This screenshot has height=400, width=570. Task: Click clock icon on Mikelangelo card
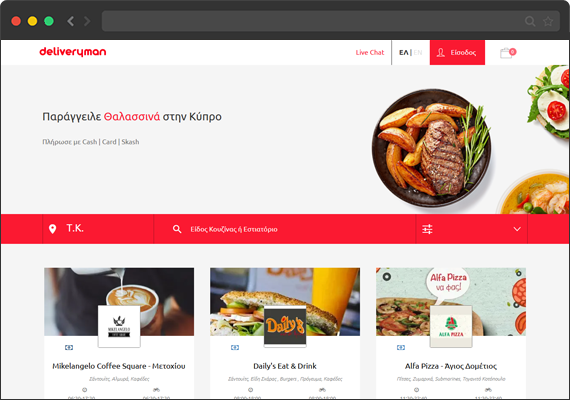[x=85, y=390]
